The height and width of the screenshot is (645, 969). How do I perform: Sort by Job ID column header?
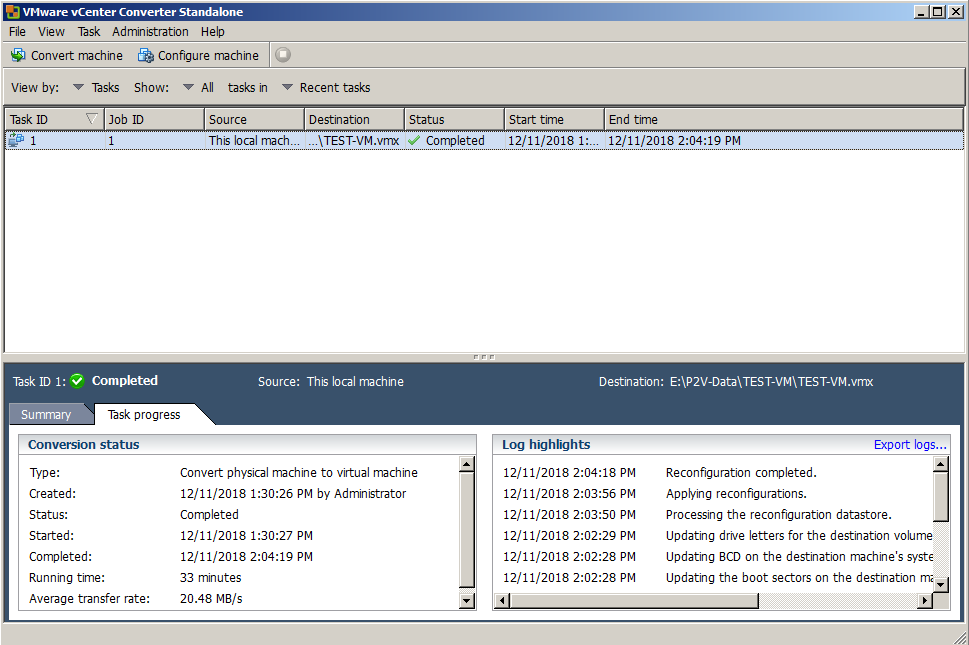pyautogui.click(x=154, y=119)
